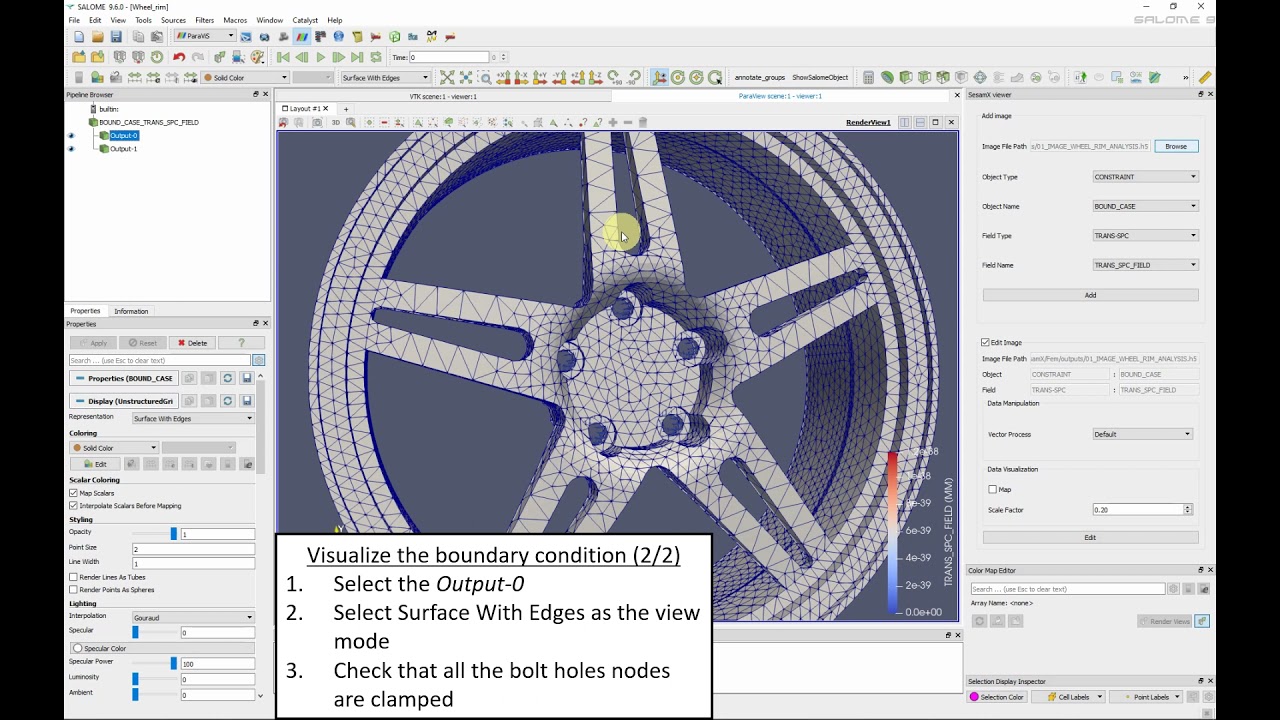1280x720 pixels.
Task: Open the color palette editor icon
Action: (258, 57)
